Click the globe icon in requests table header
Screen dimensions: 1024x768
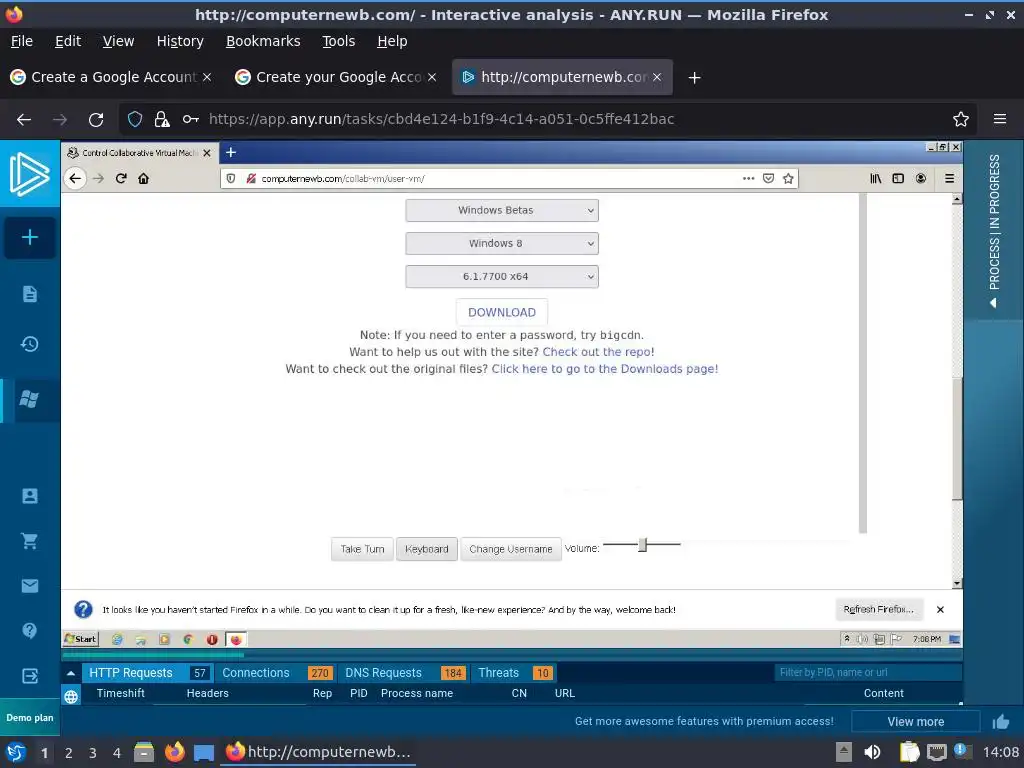tap(71, 696)
